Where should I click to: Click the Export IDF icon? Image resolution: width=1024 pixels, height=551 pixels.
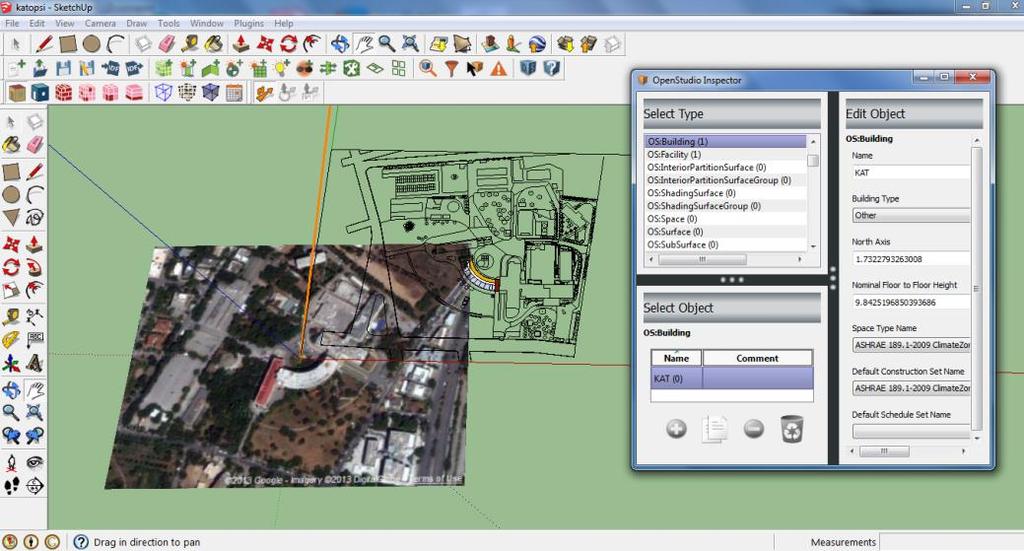click(x=134, y=68)
